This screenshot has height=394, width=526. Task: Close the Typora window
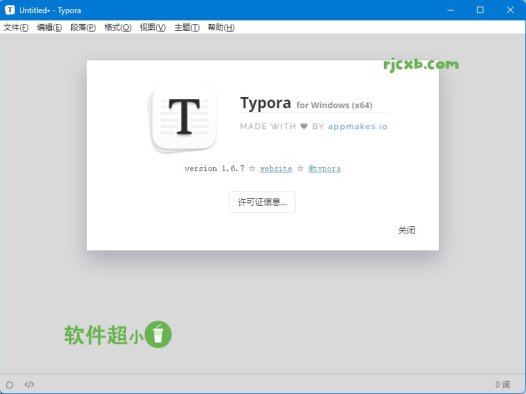pos(510,10)
